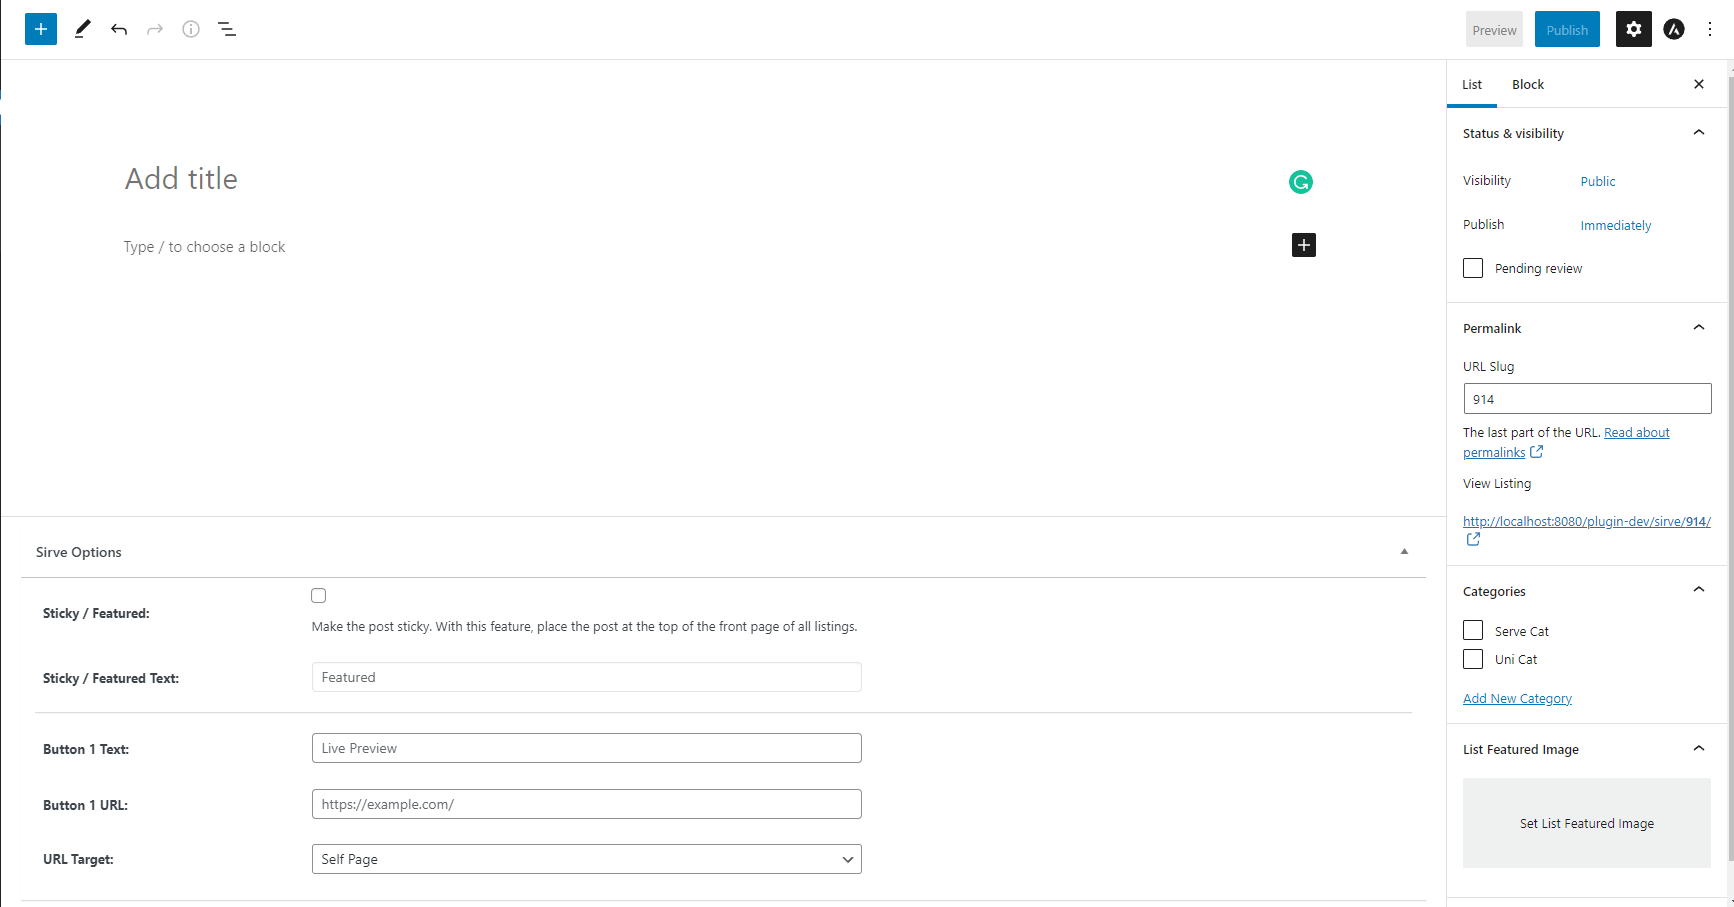Check the Pending review box
The width and height of the screenshot is (1734, 907).
pos(1473,268)
